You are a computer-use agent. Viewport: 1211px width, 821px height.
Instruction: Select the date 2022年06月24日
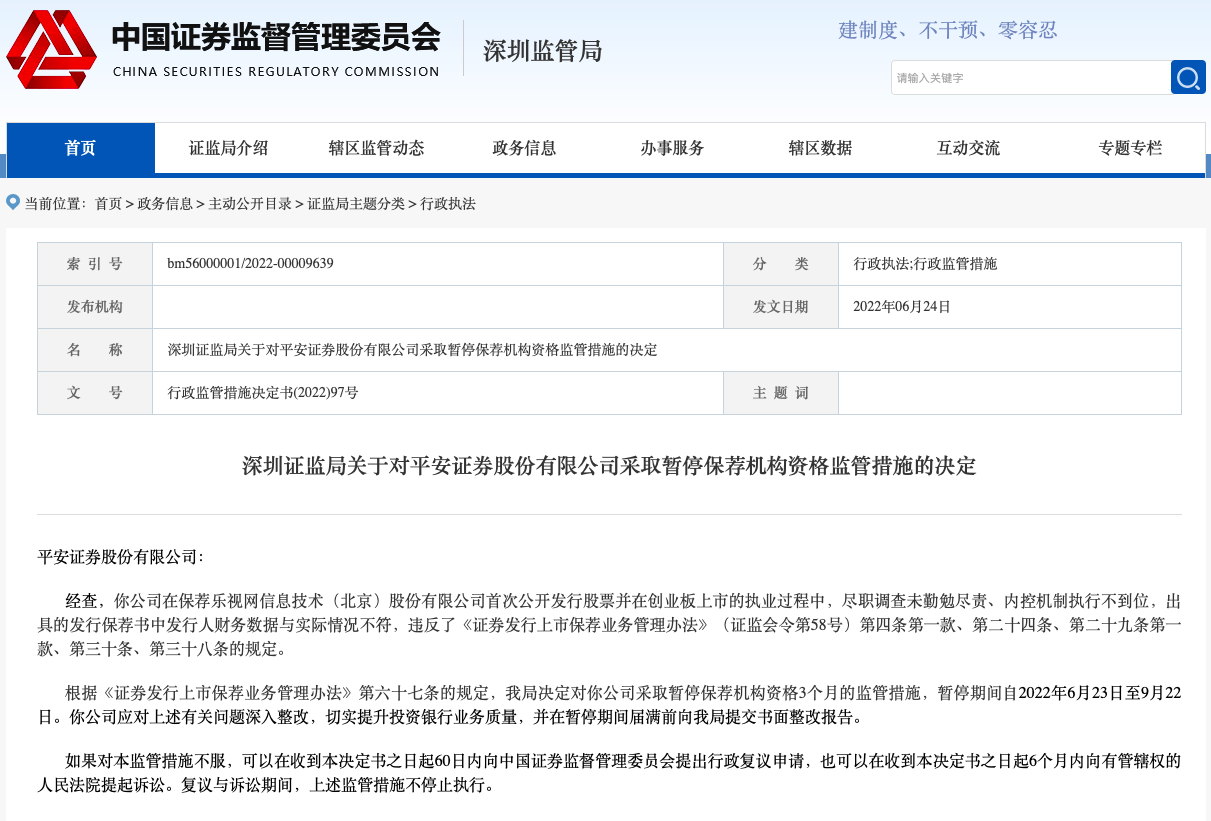coord(902,307)
